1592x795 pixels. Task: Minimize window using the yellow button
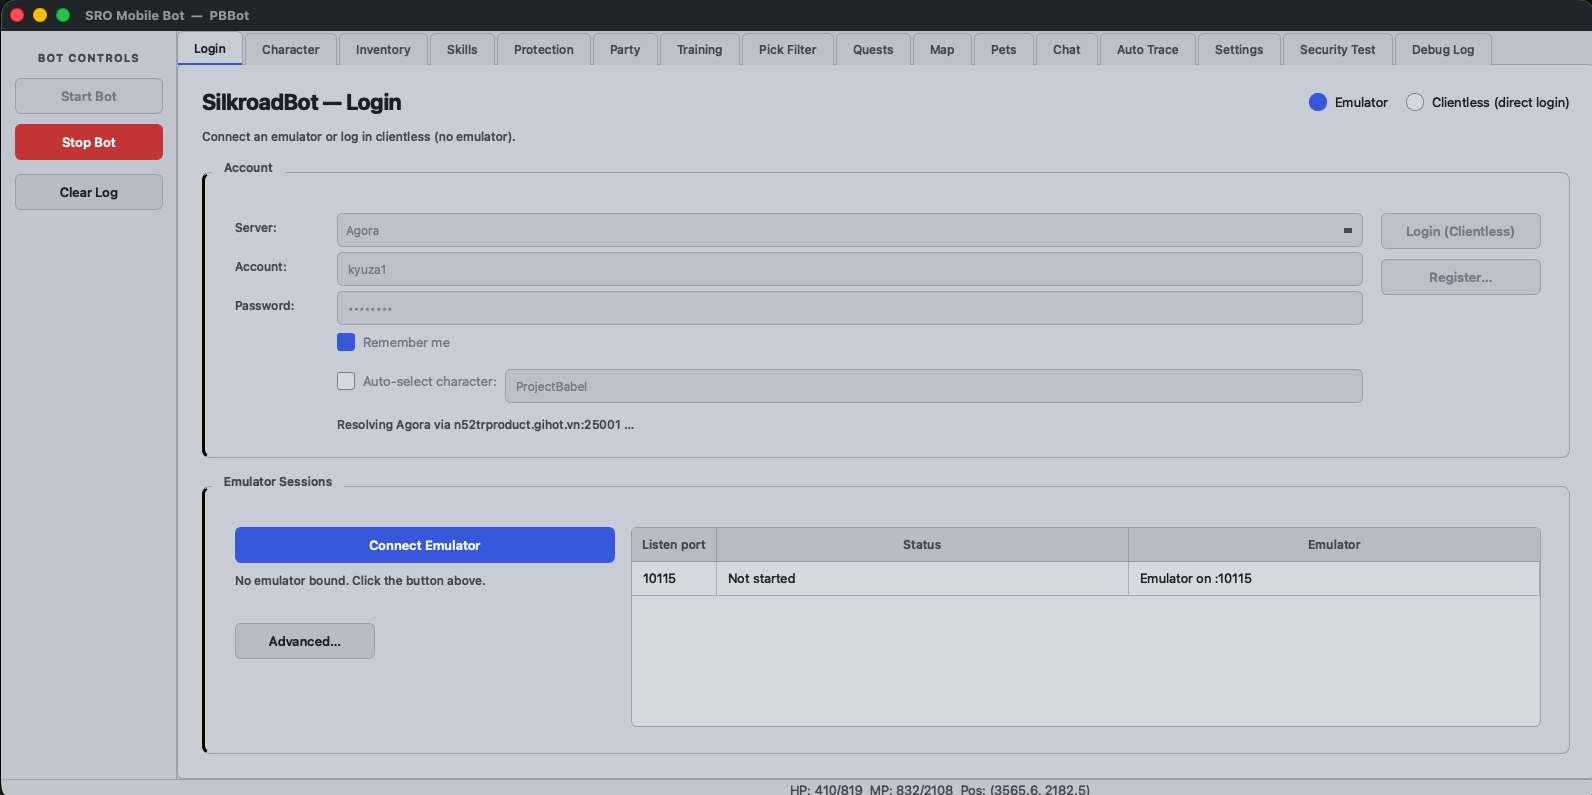tap(40, 15)
